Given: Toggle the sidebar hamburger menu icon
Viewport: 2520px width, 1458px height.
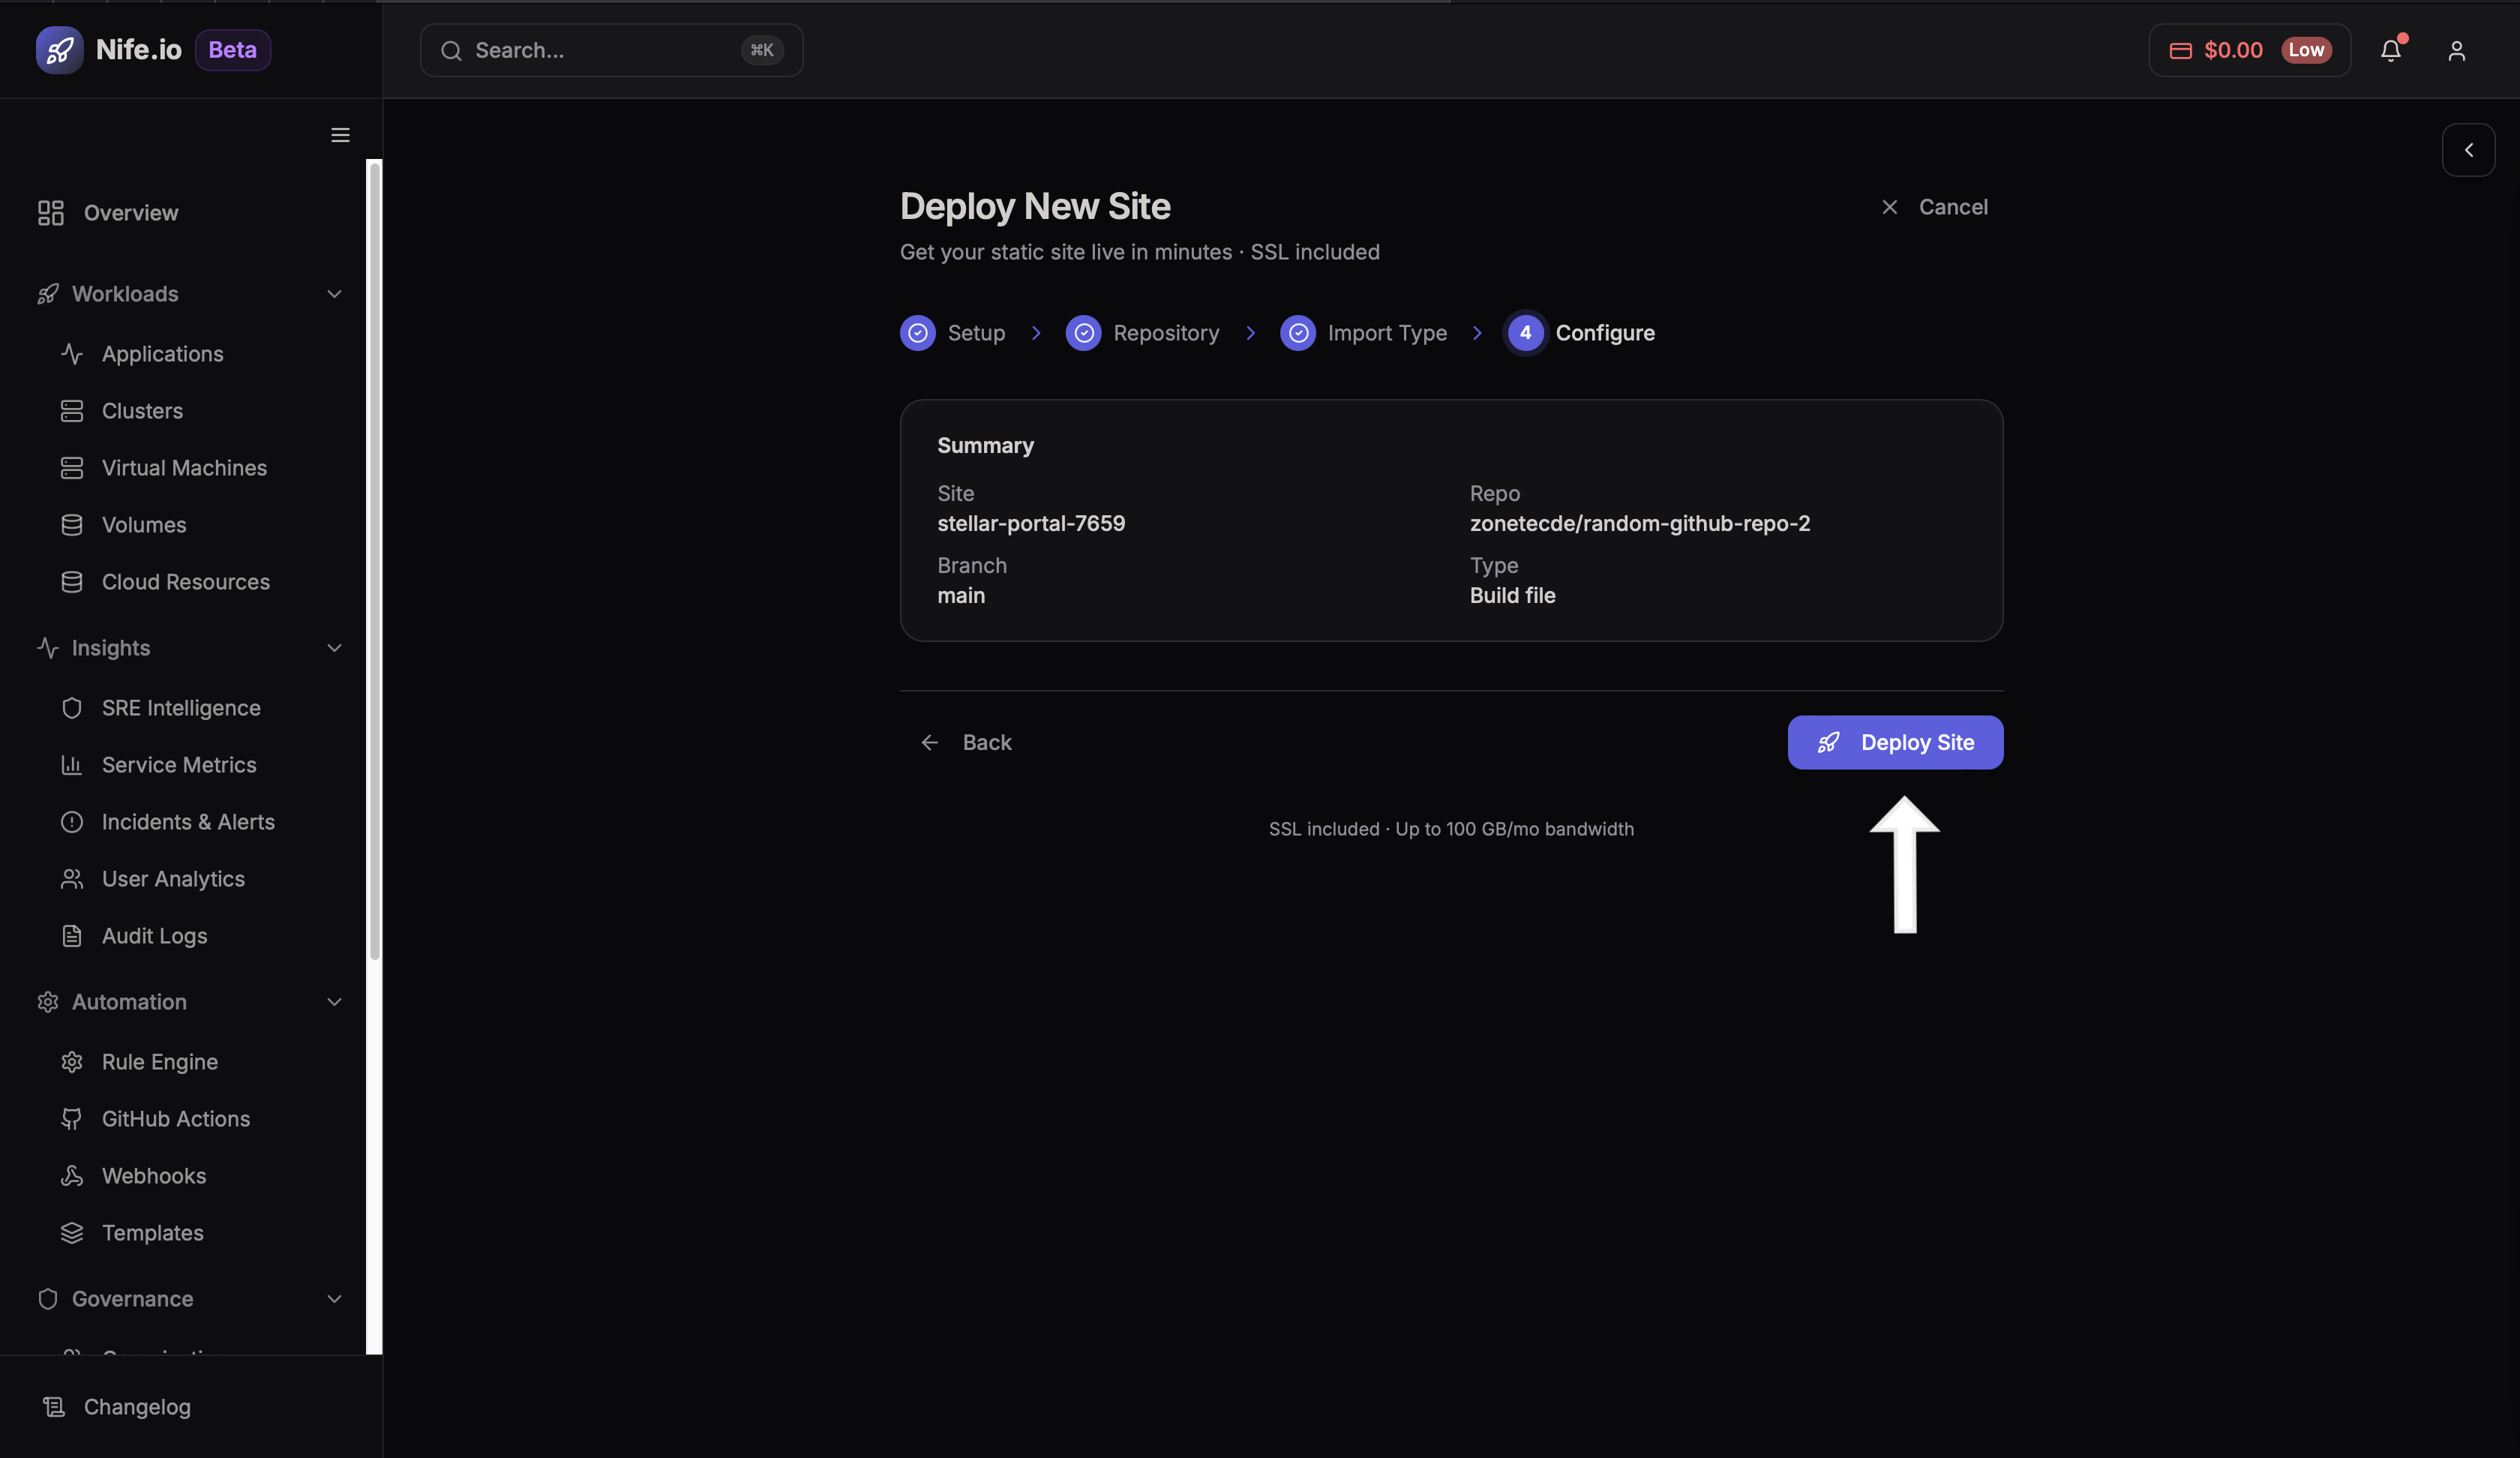Looking at the screenshot, I should (x=340, y=135).
